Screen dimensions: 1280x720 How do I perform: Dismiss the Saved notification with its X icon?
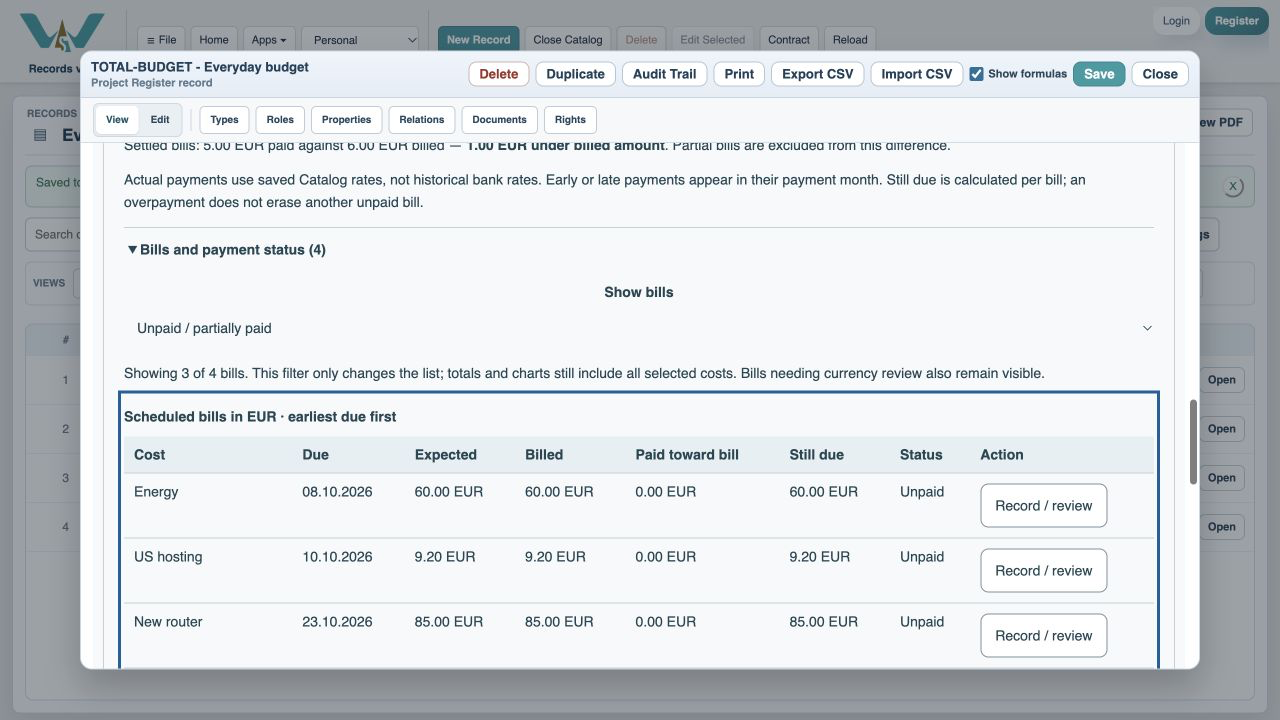pyautogui.click(x=1233, y=186)
